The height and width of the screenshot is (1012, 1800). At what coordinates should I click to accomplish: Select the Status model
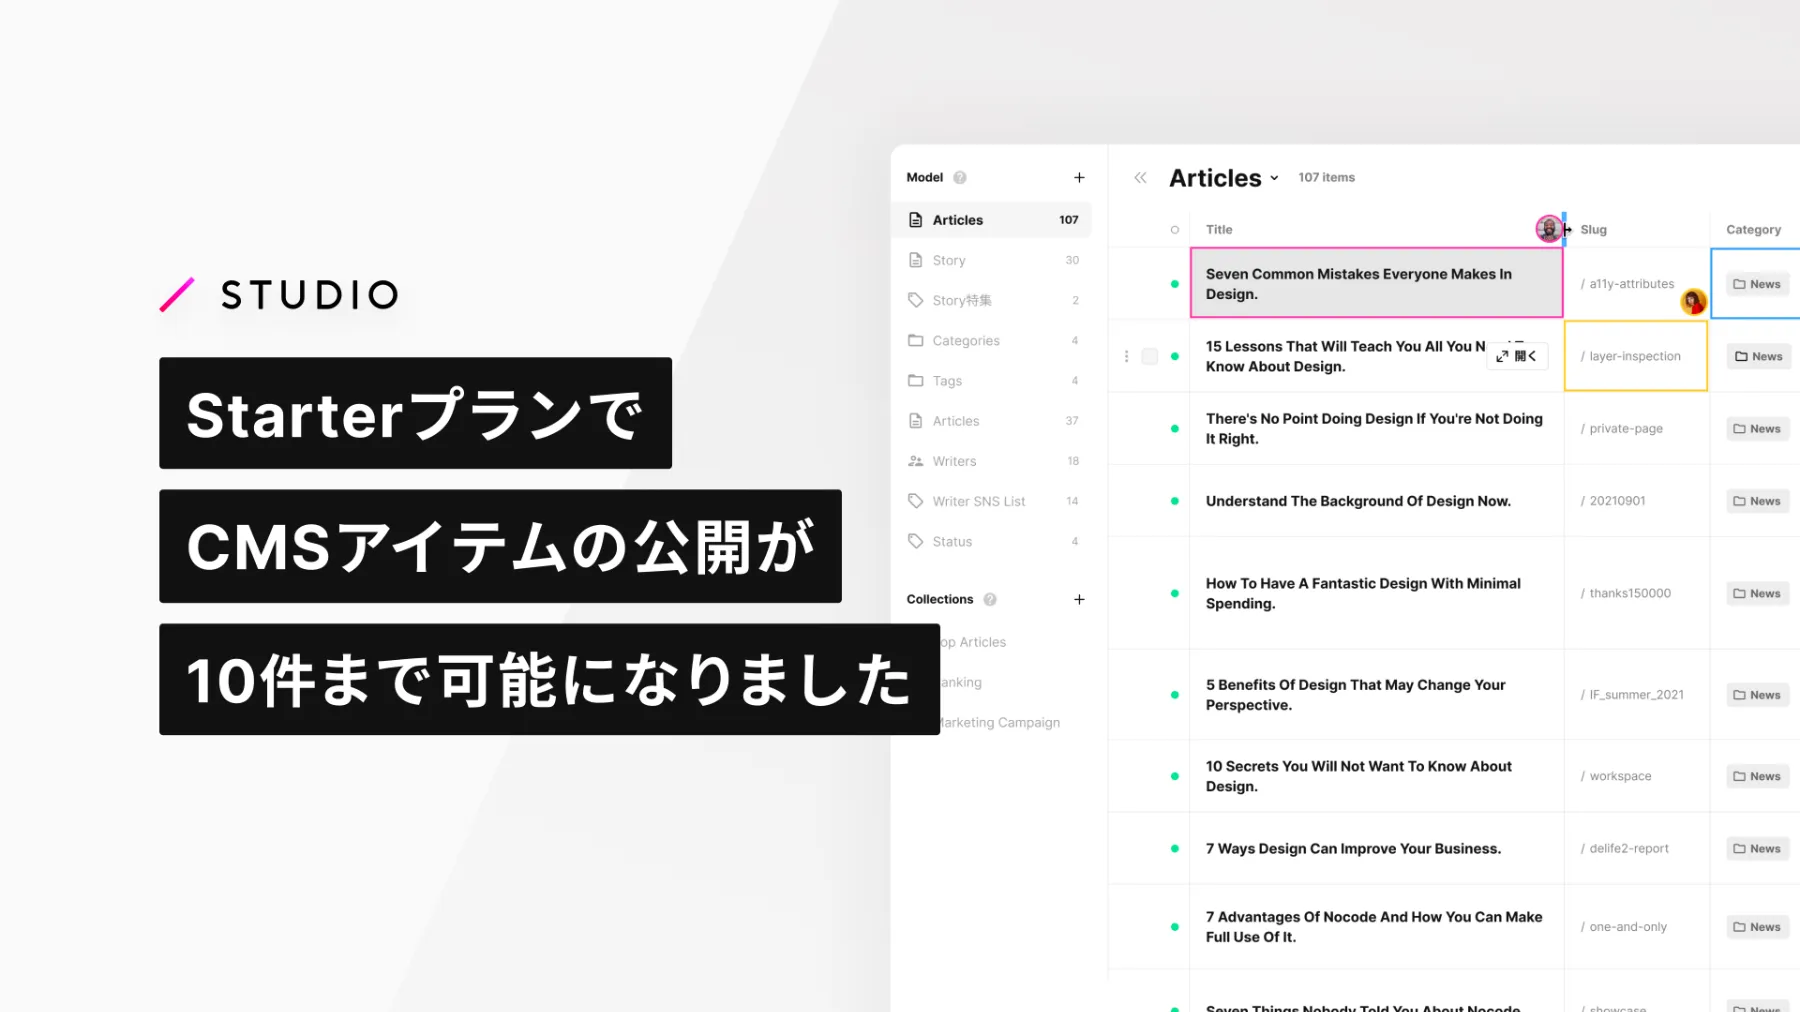coord(992,542)
